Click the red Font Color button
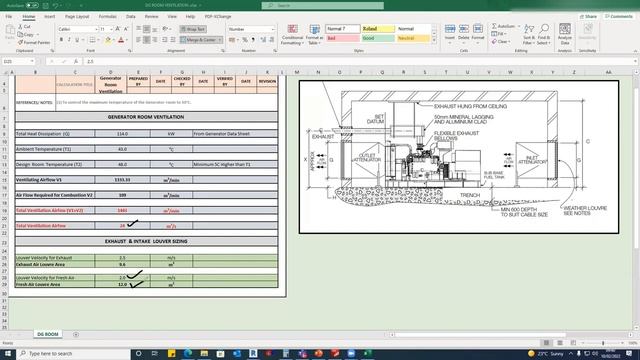The height and width of the screenshot is (360, 640). [121, 40]
